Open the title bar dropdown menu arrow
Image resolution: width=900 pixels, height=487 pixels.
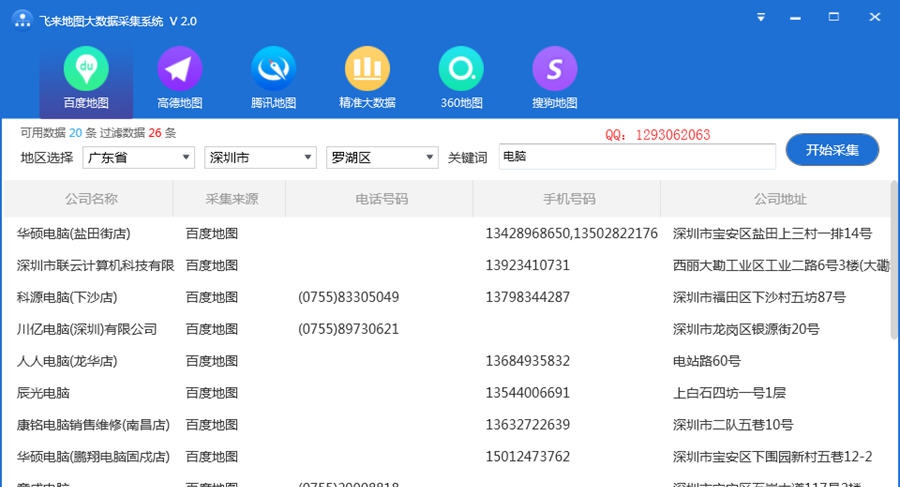761,17
